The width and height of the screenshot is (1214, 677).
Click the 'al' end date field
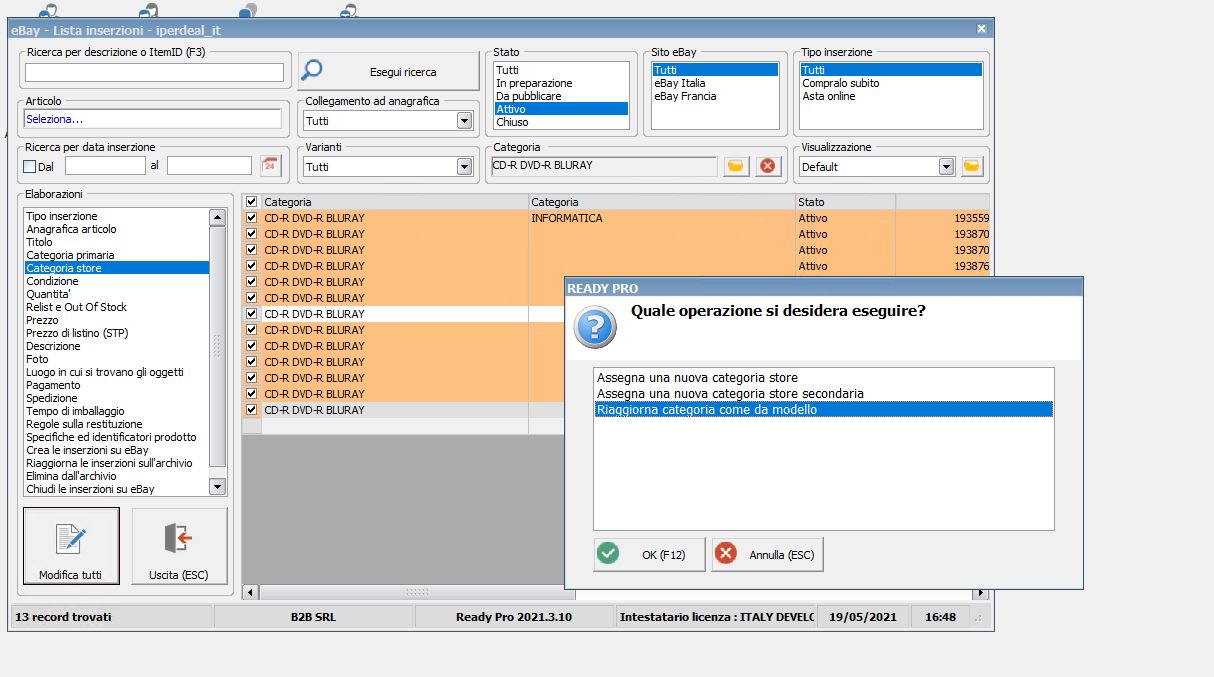coord(209,165)
